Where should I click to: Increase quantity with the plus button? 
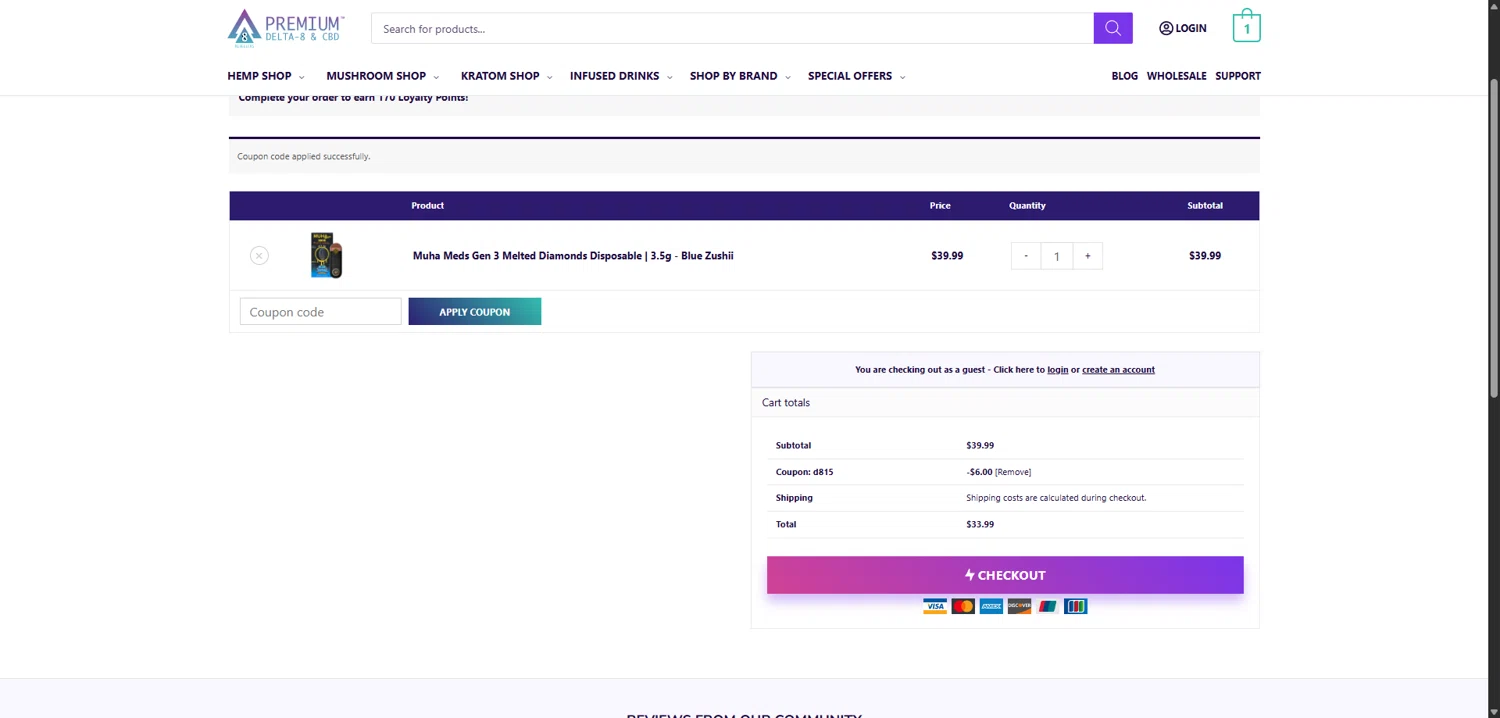[x=1088, y=256]
